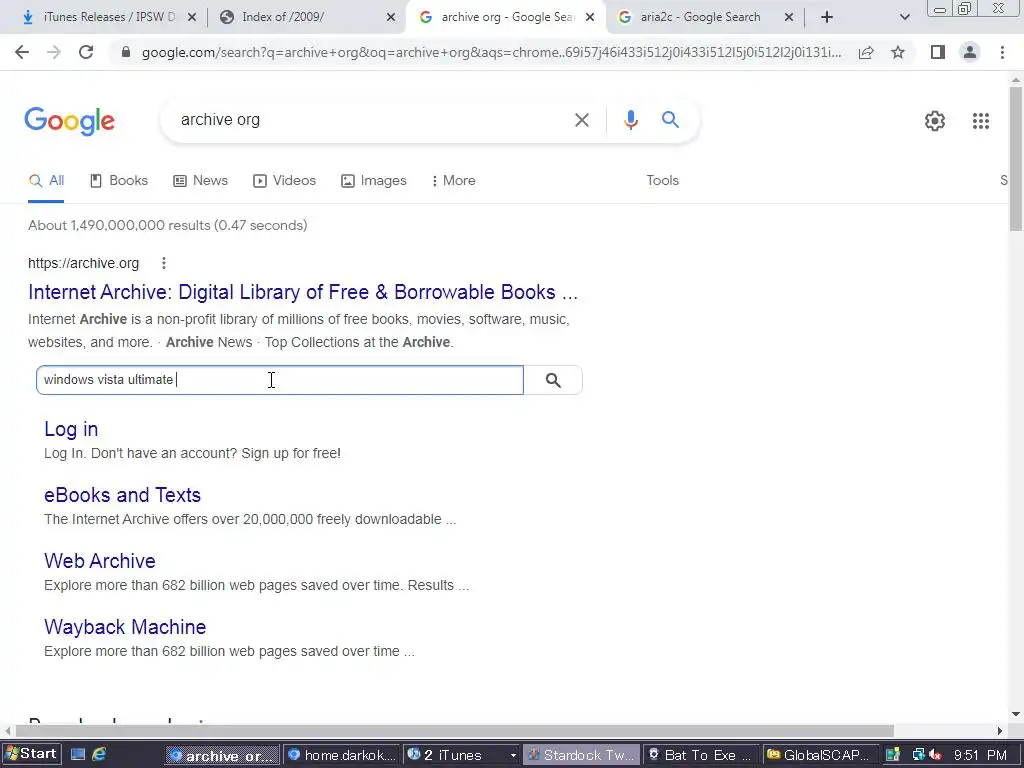Click https://archive.org URL text above result
This screenshot has height=768, width=1024.
coord(84,263)
